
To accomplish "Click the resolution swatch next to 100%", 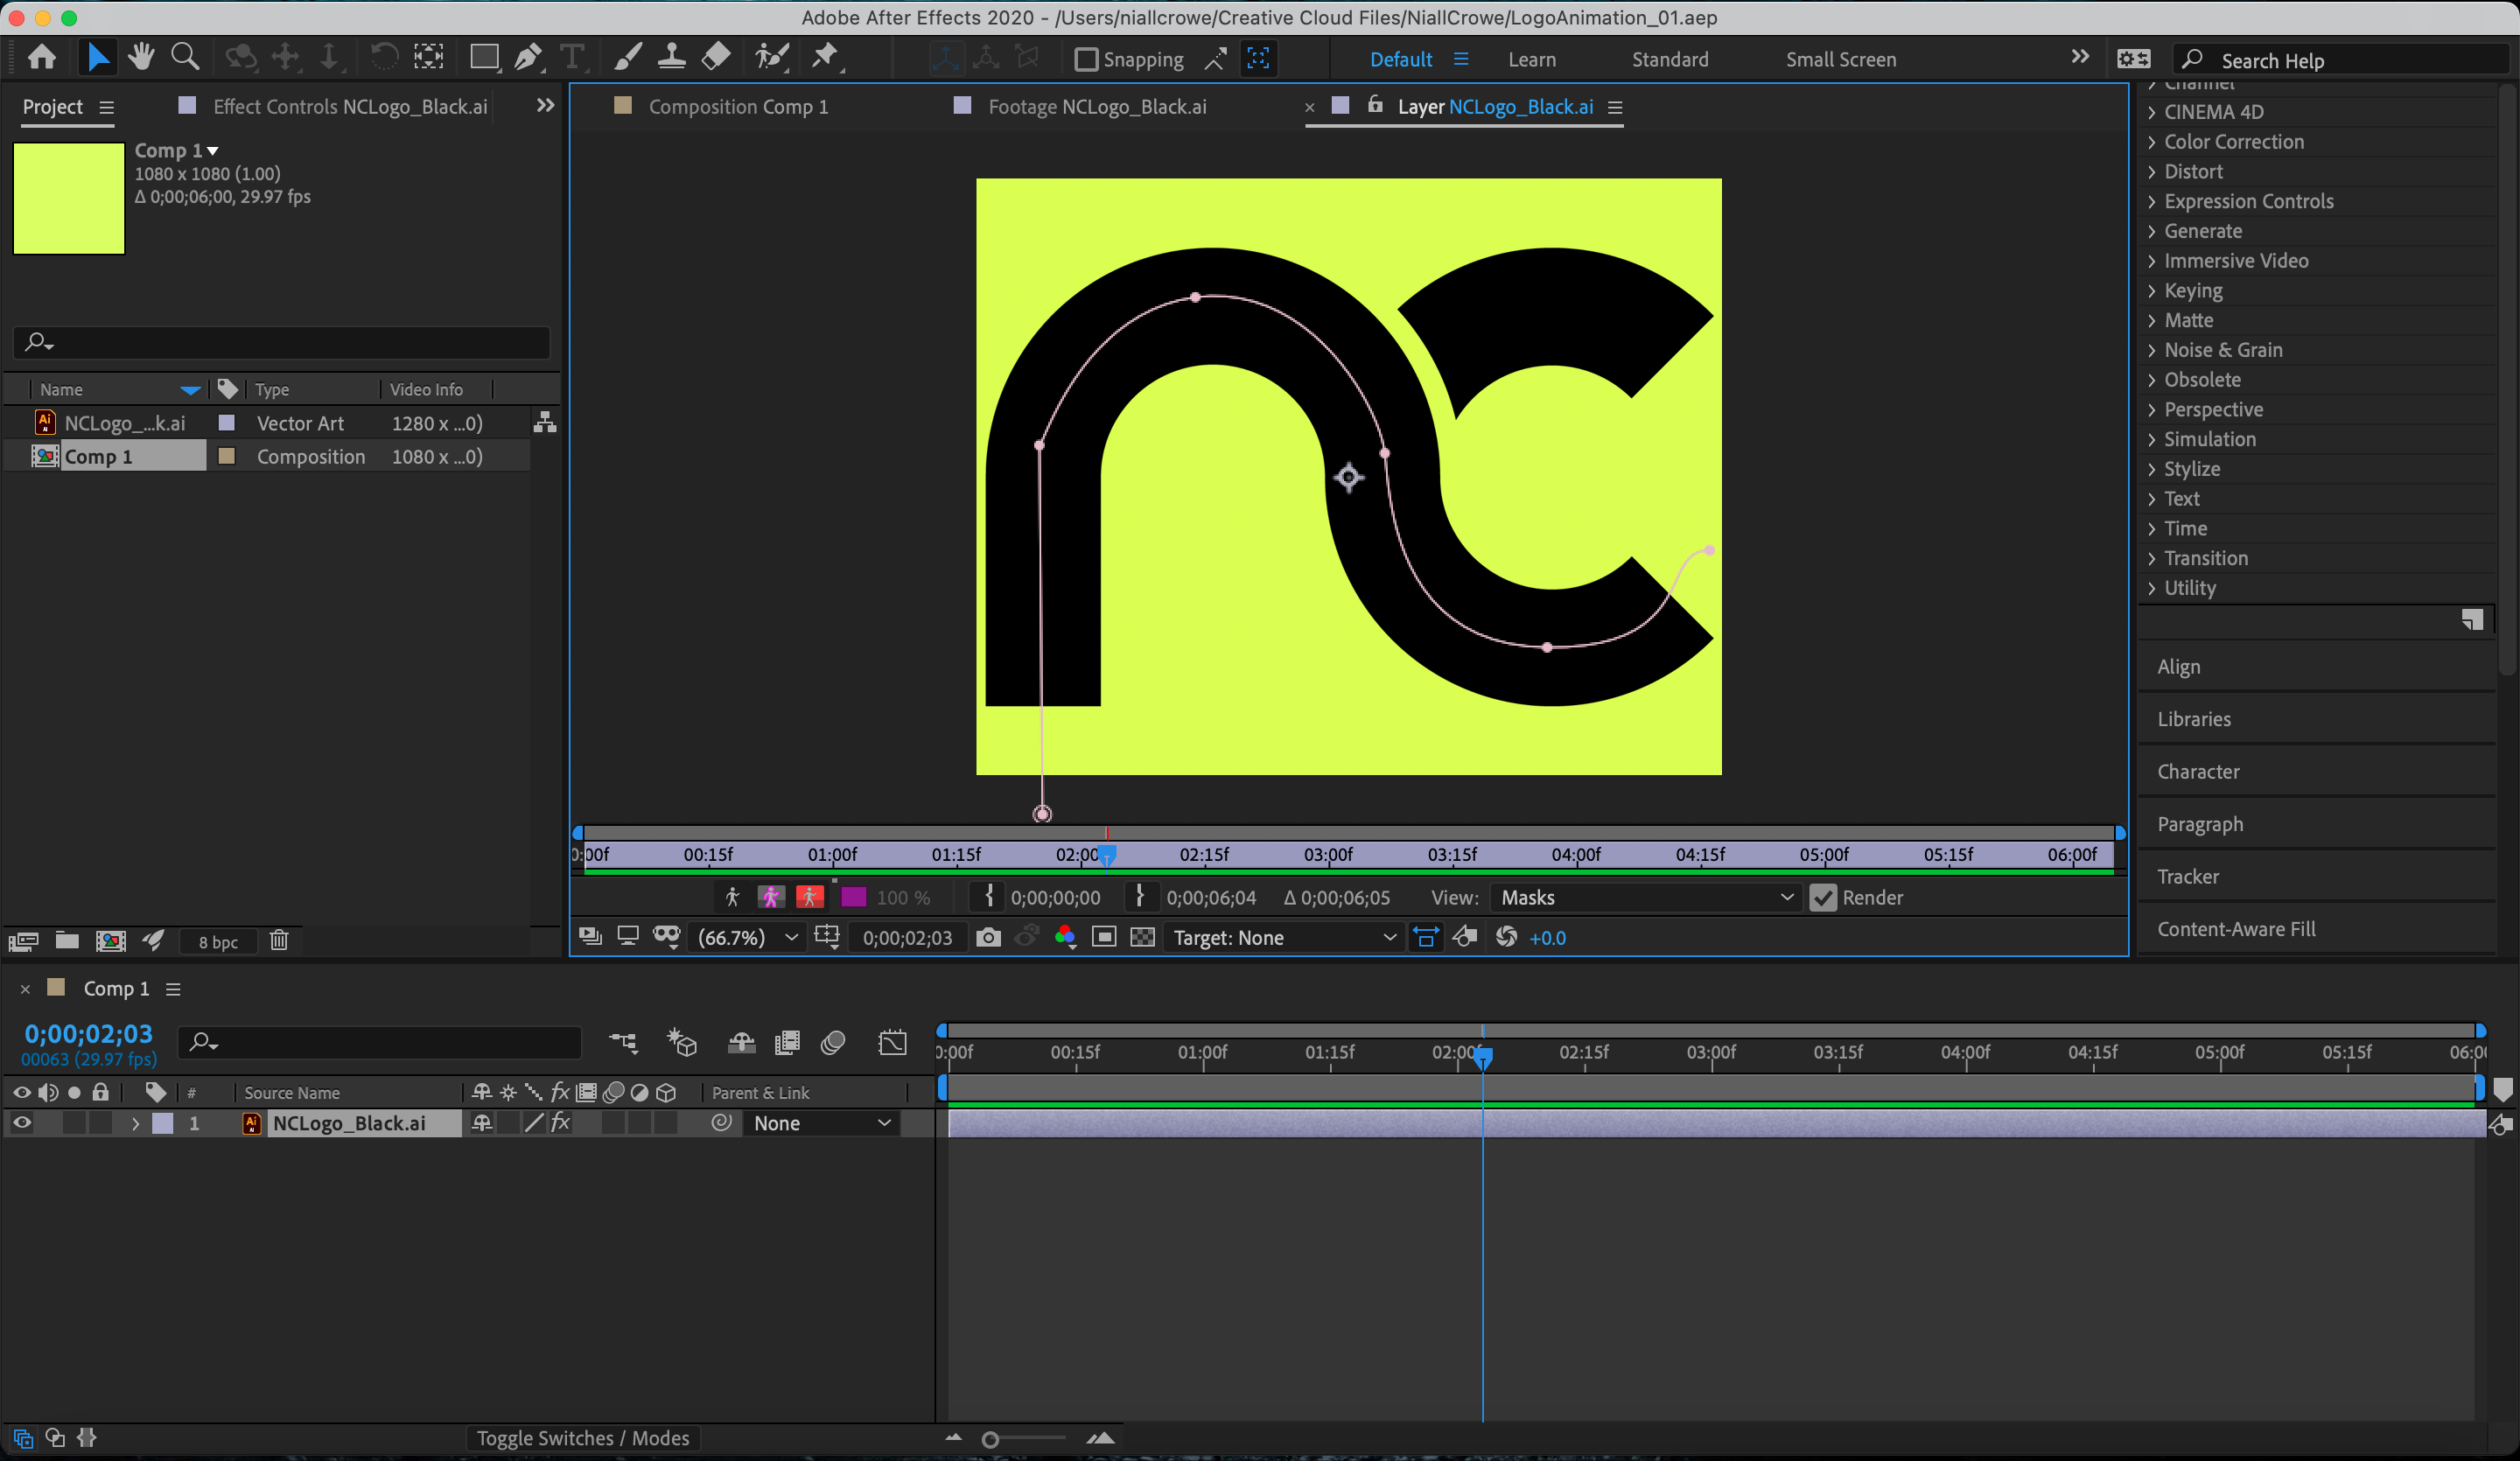I will point(853,897).
